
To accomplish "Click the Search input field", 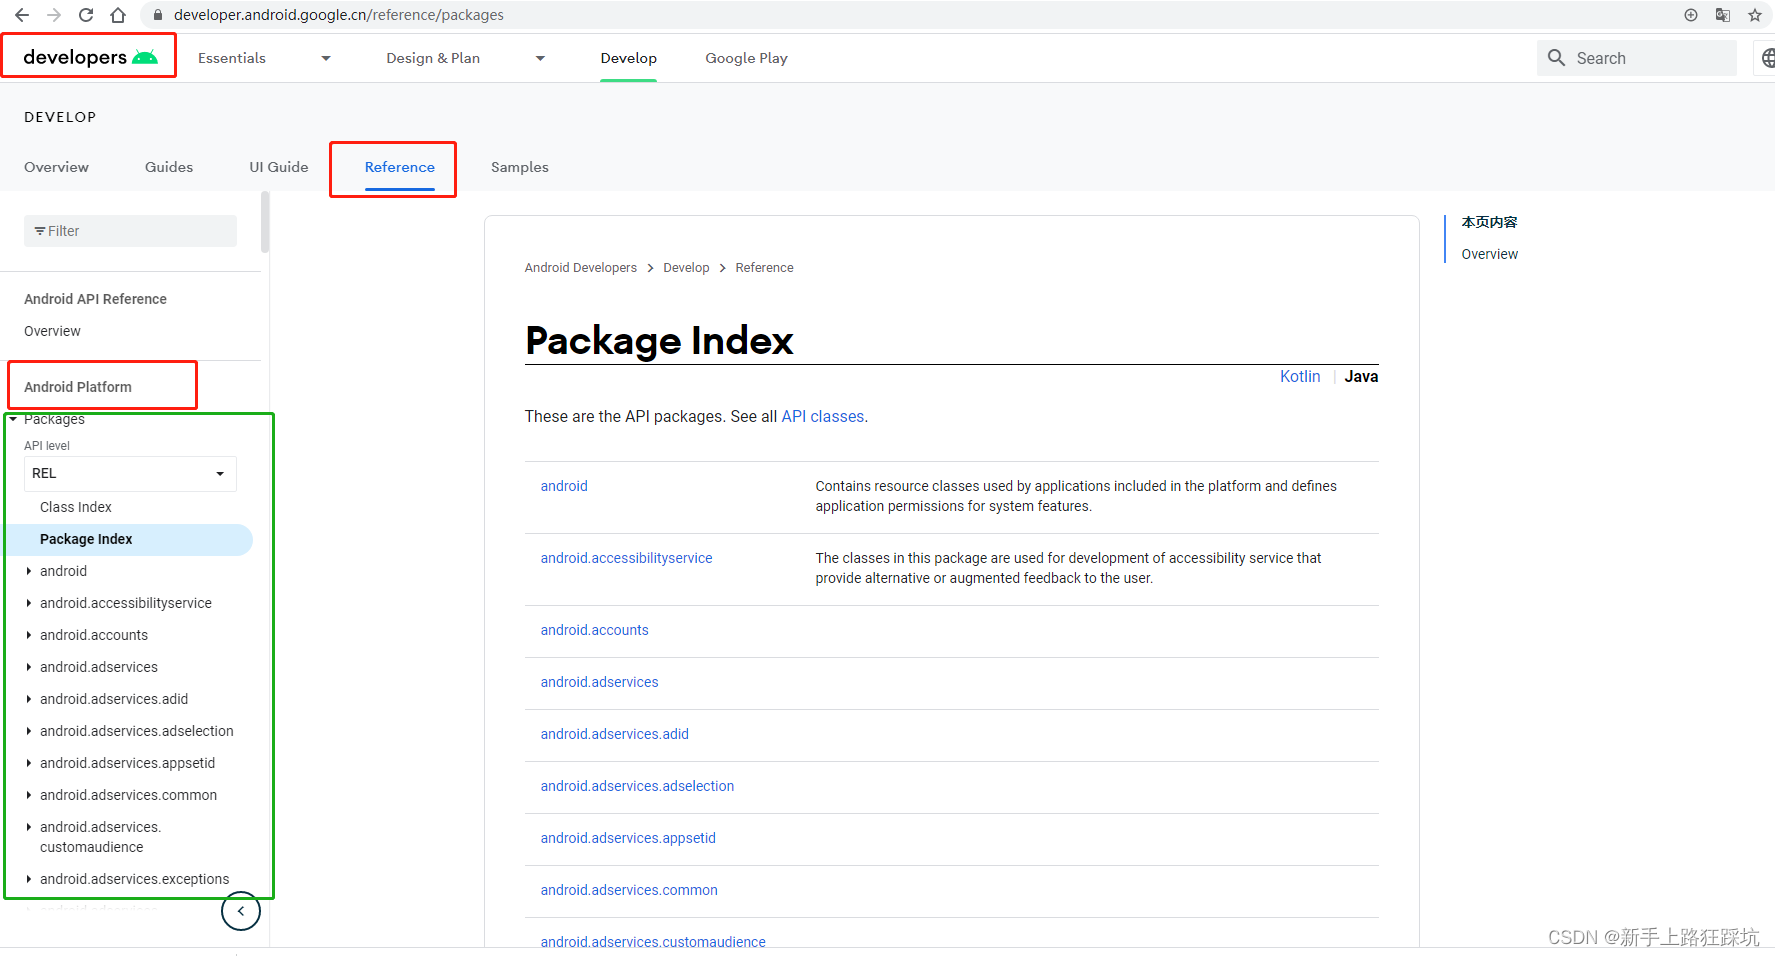I will (x=1636, y=58).
